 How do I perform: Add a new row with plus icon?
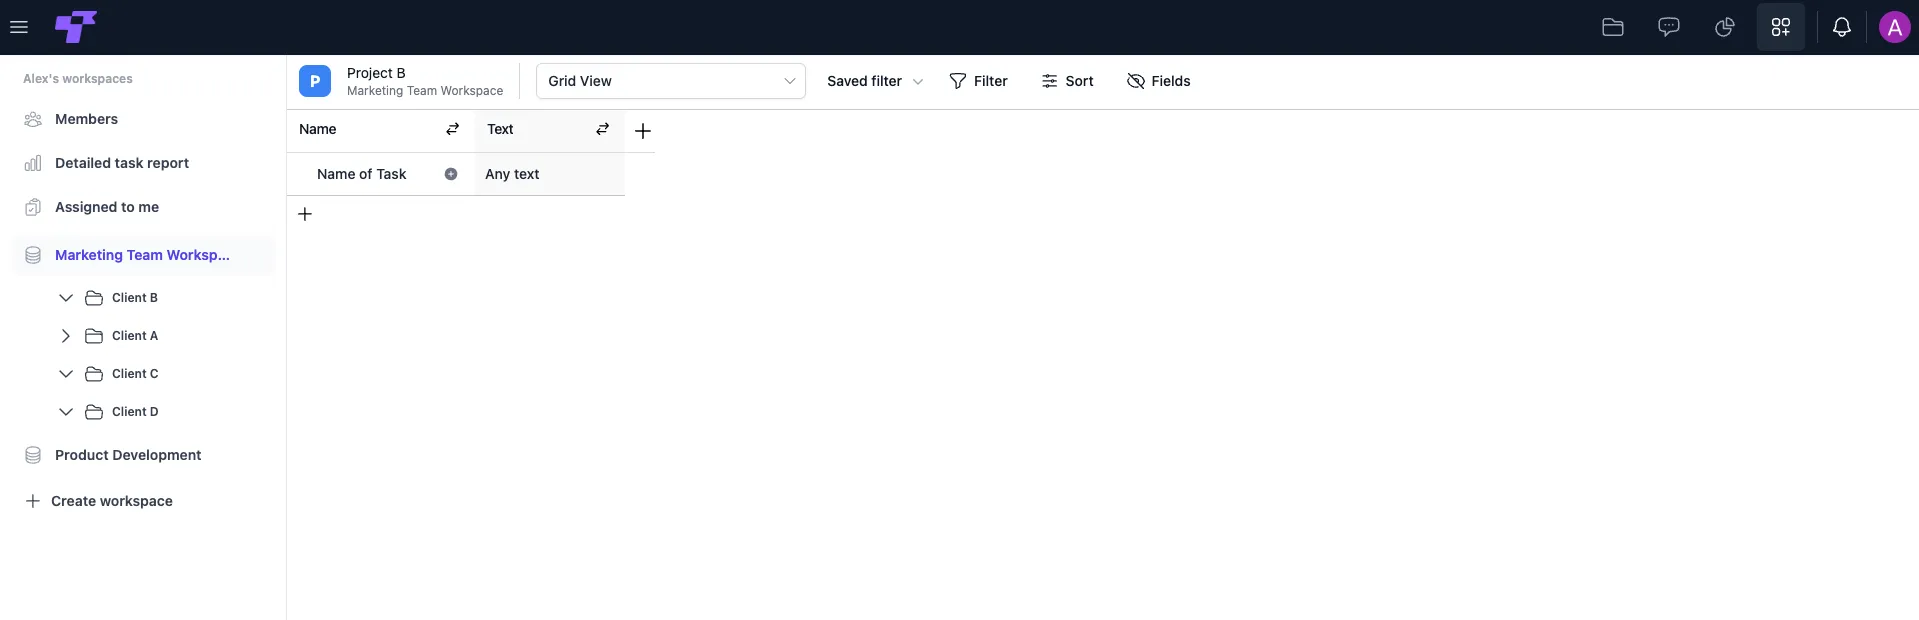[x=305, y=214]
